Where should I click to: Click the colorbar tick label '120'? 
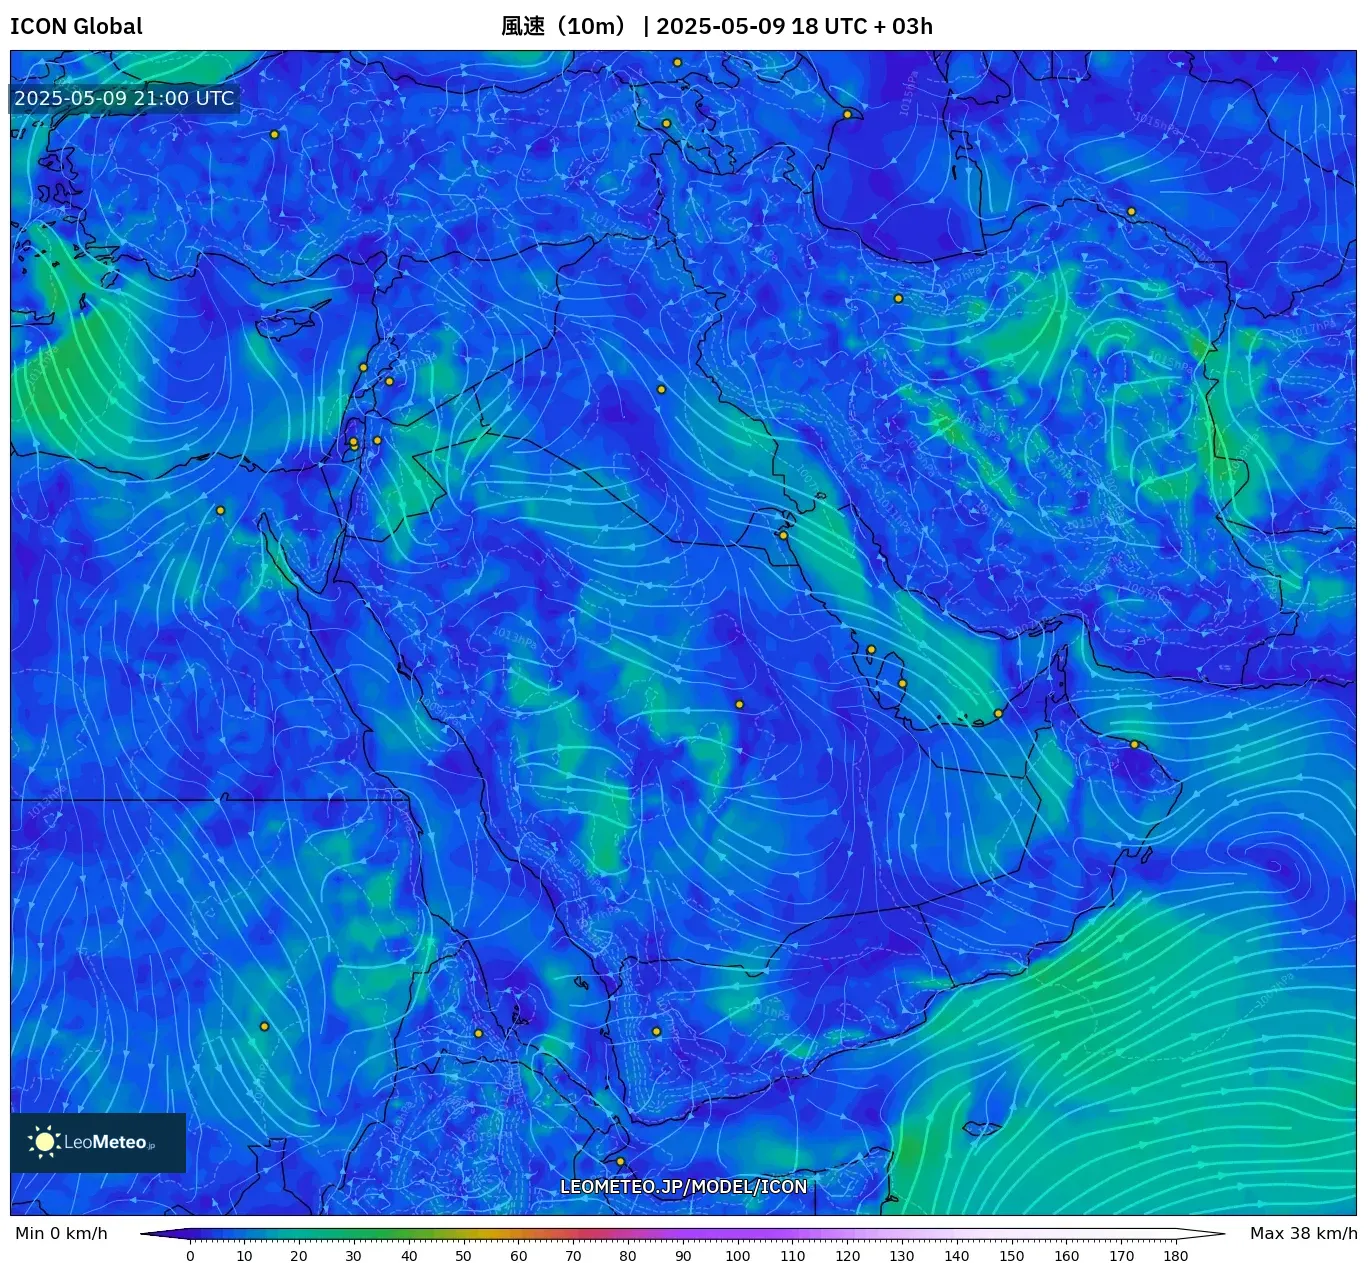847,1256
